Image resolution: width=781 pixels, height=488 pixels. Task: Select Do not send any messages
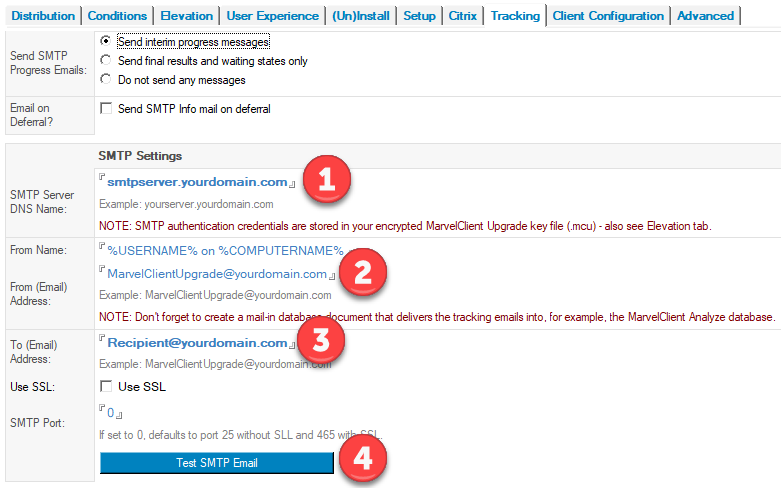tap(107, 80)
